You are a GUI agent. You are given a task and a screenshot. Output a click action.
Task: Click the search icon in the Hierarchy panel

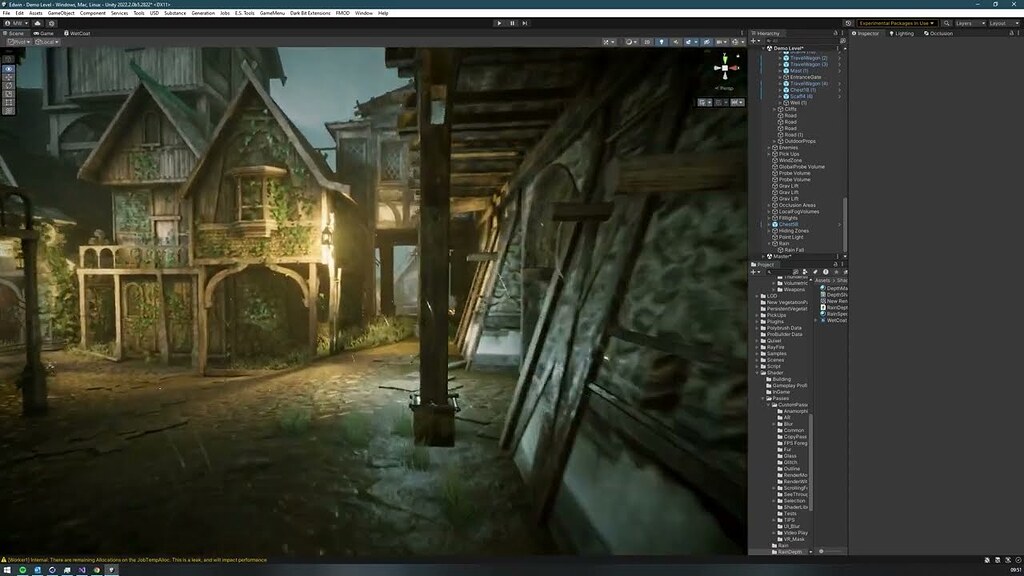point(769,40)
